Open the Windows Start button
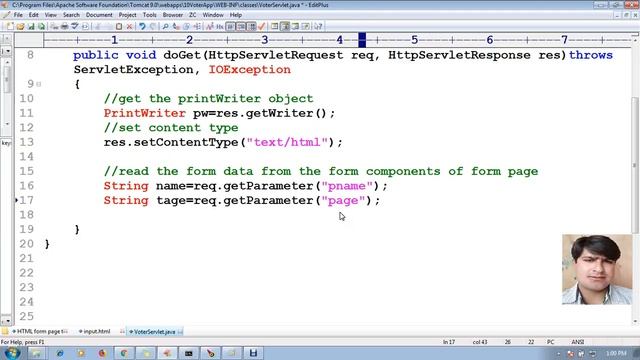This screenshot has height=360, width=640. tap(12, 353)
